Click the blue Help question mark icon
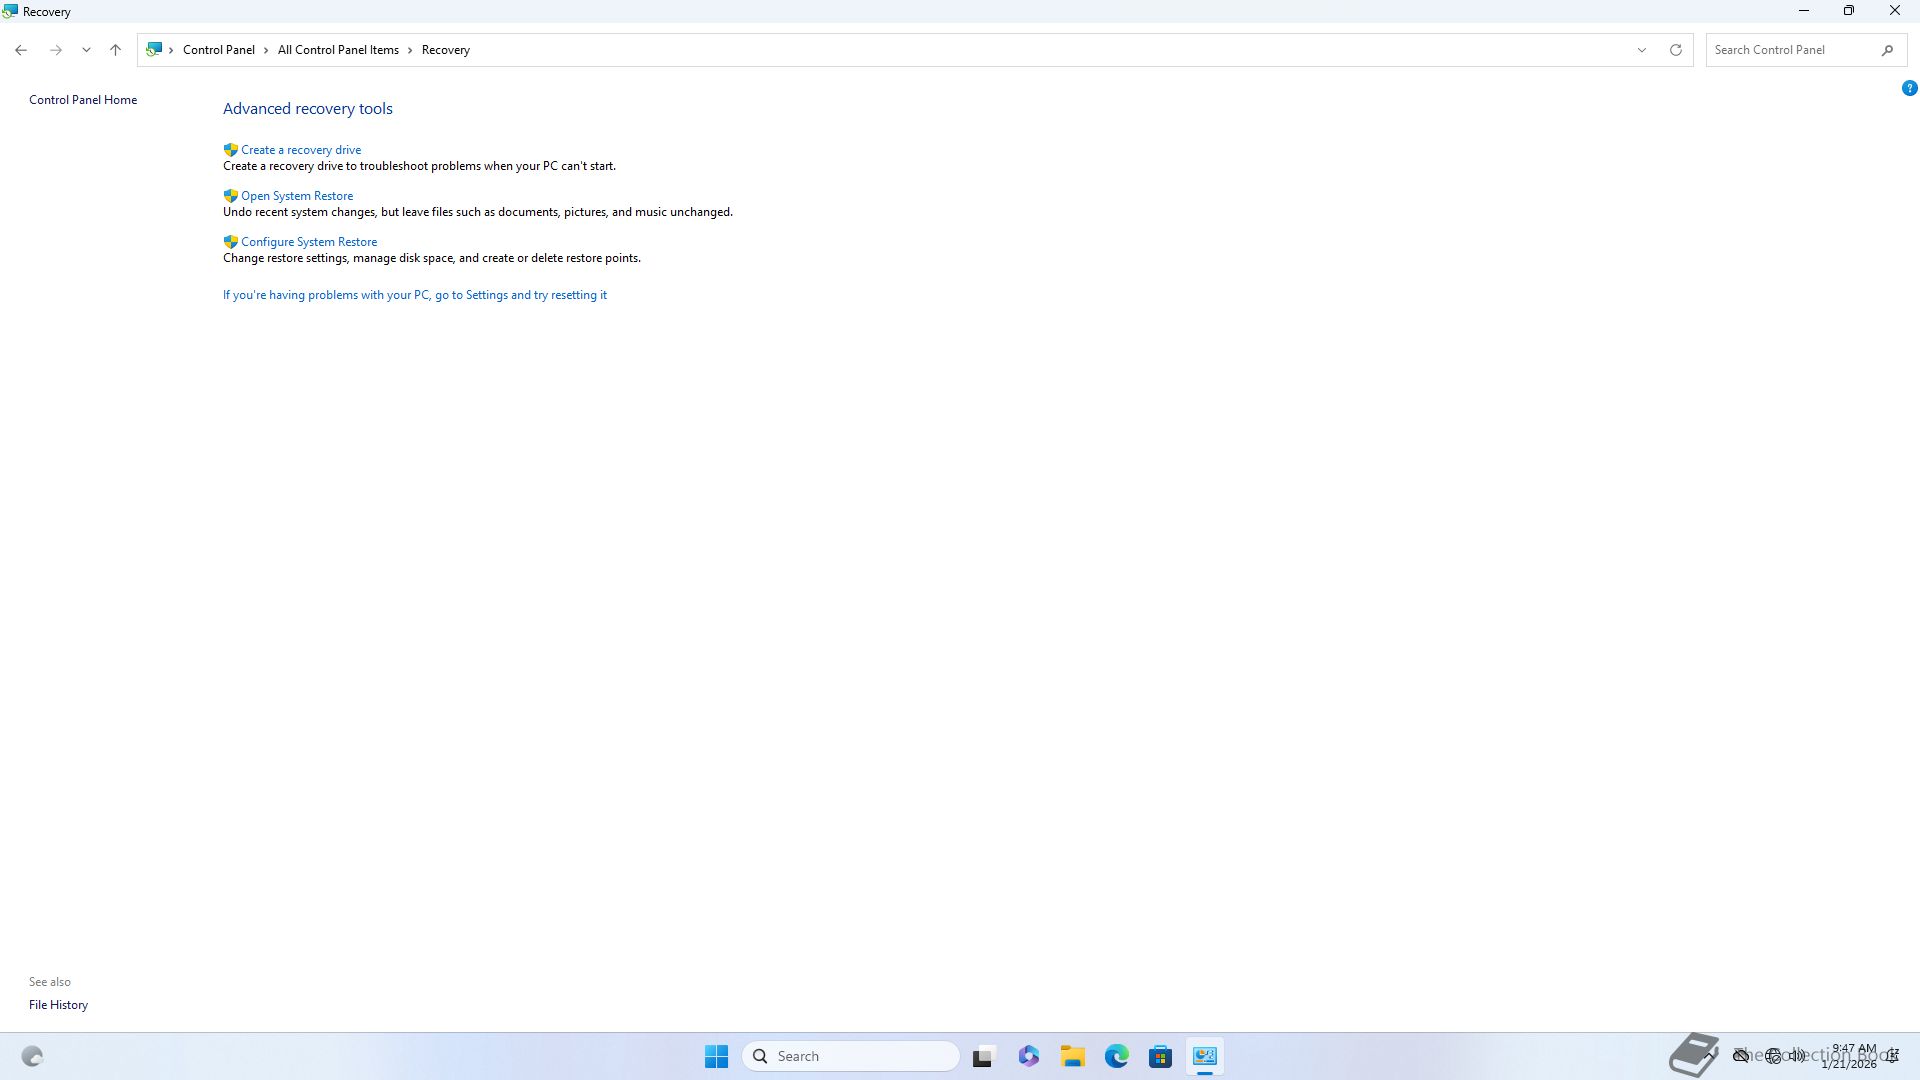This screenshot has width=1920, height=1080. [x=1909, y=88]
